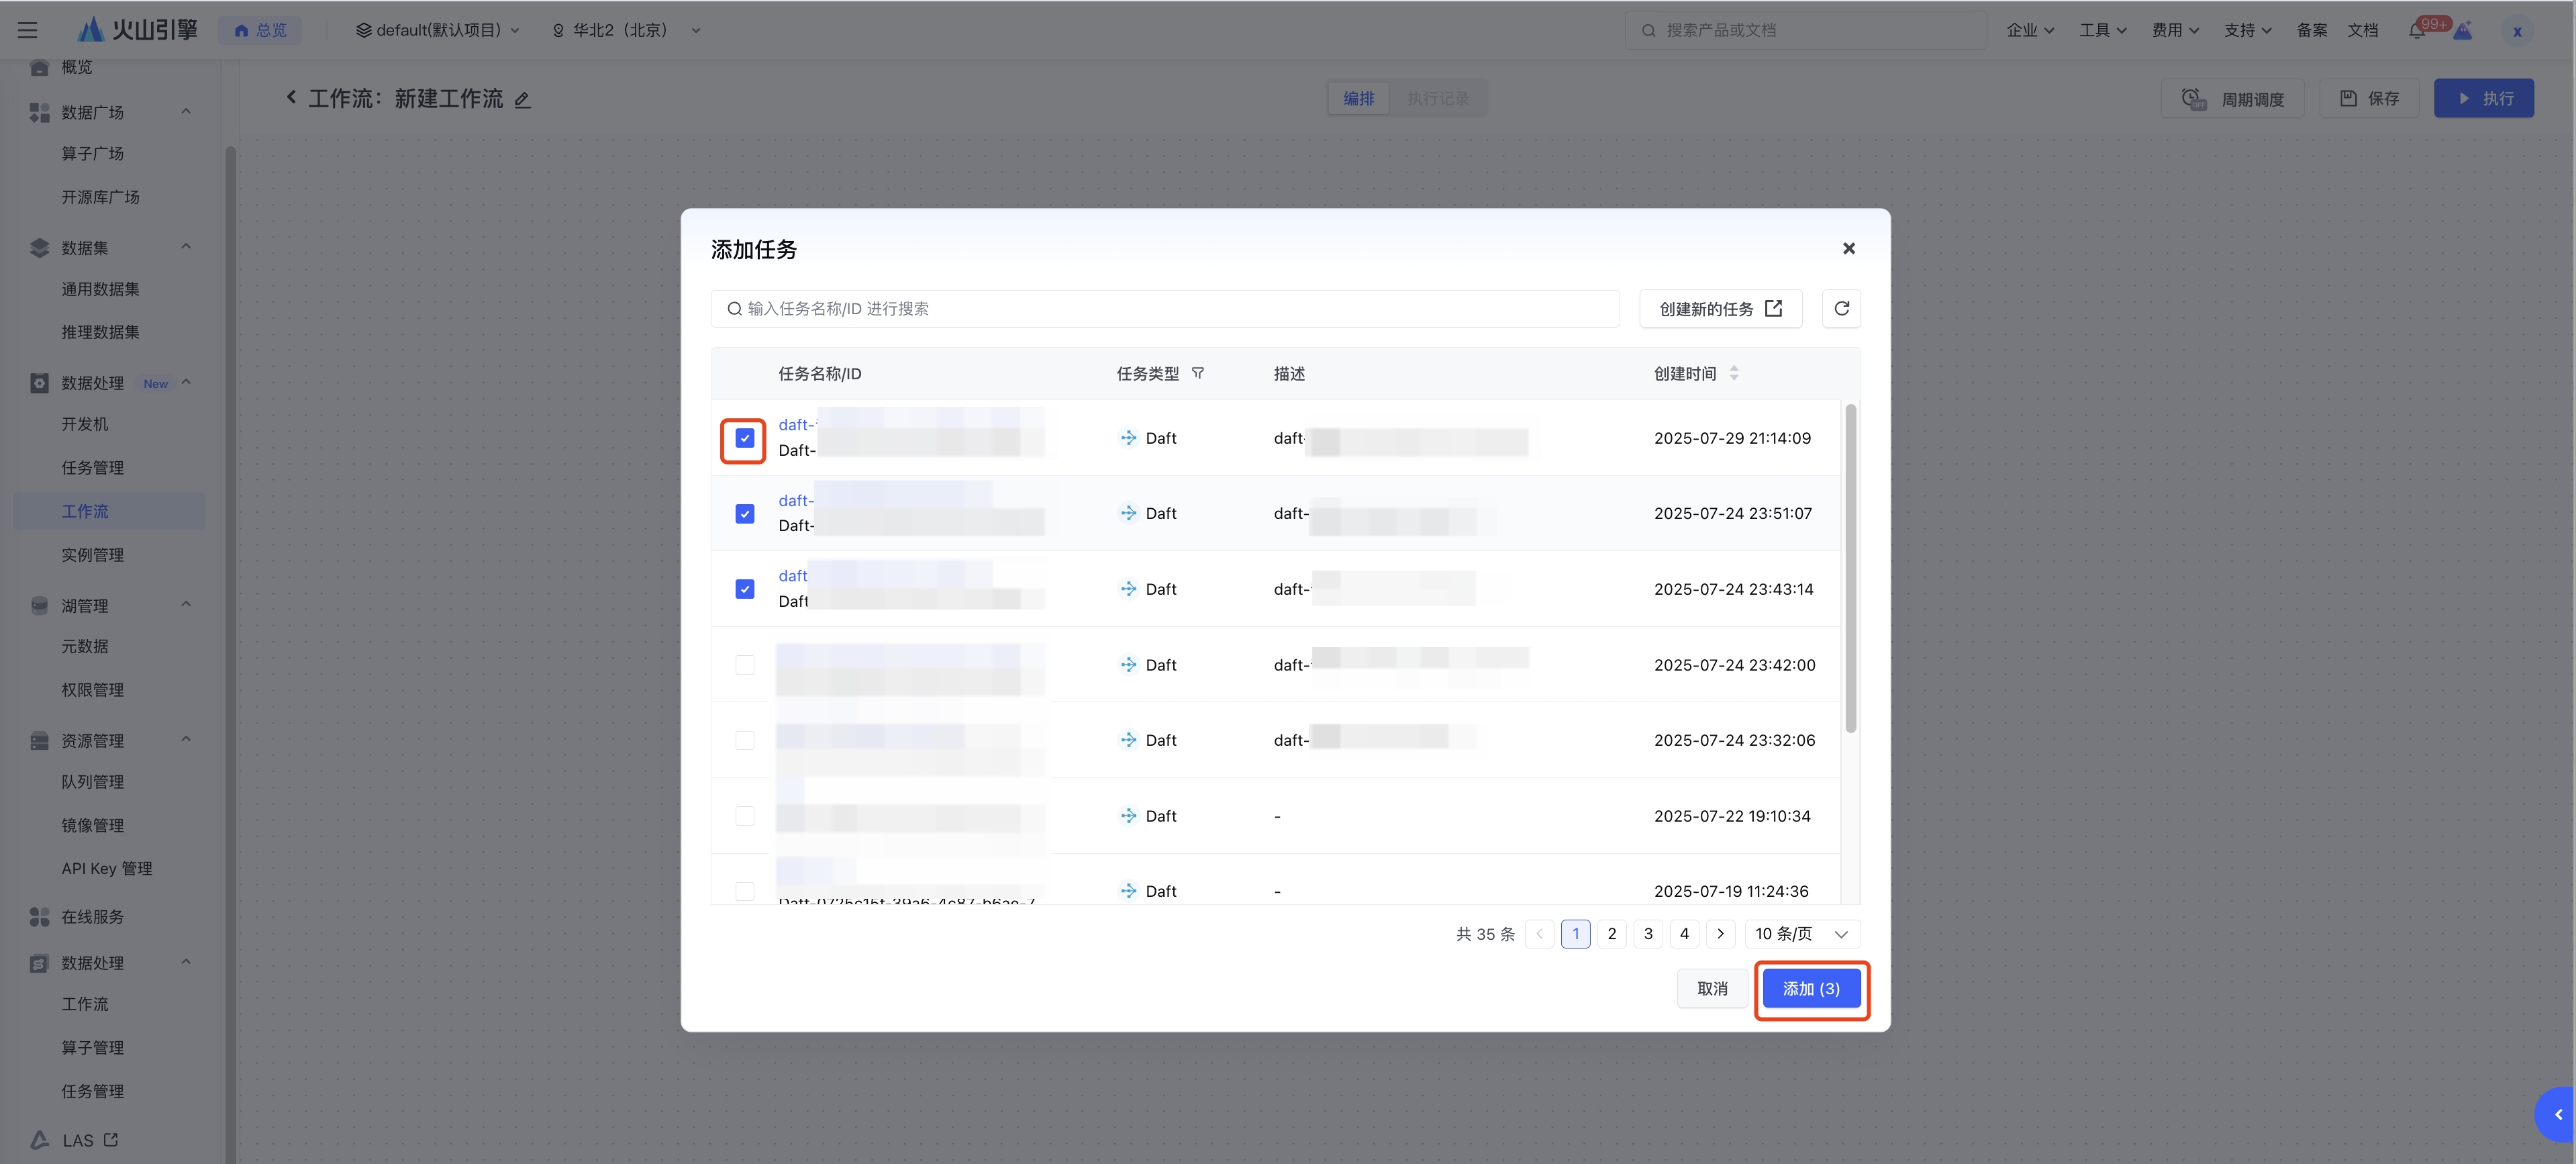Click the refresh icon in the dialog

pos(1841,309)
